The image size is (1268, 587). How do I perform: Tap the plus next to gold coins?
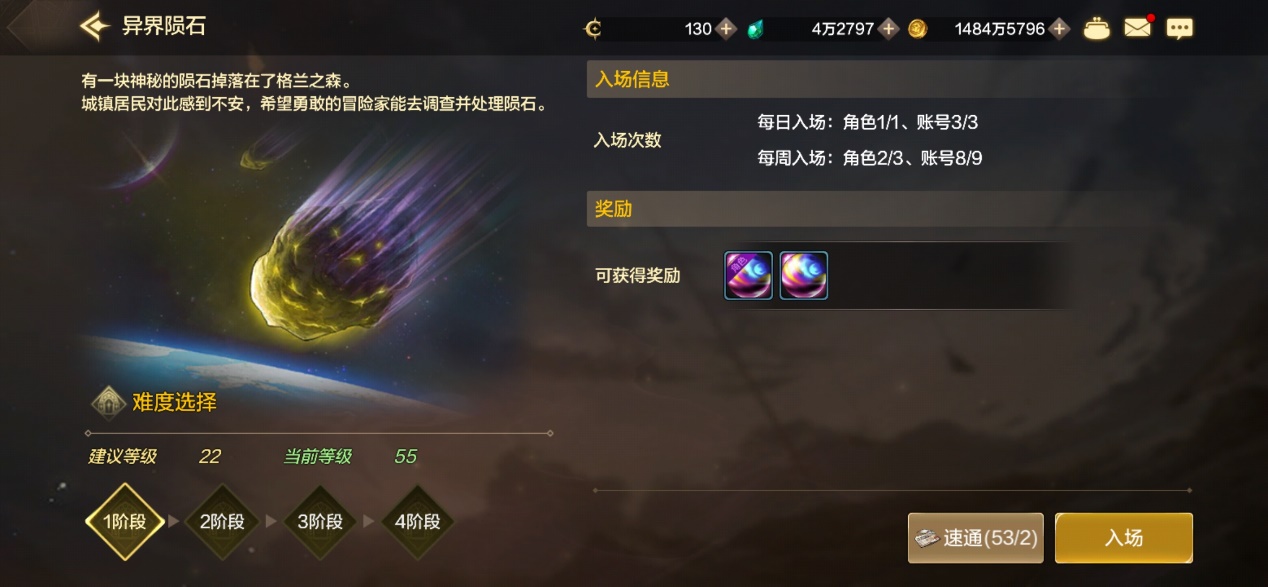(1059, 29)
